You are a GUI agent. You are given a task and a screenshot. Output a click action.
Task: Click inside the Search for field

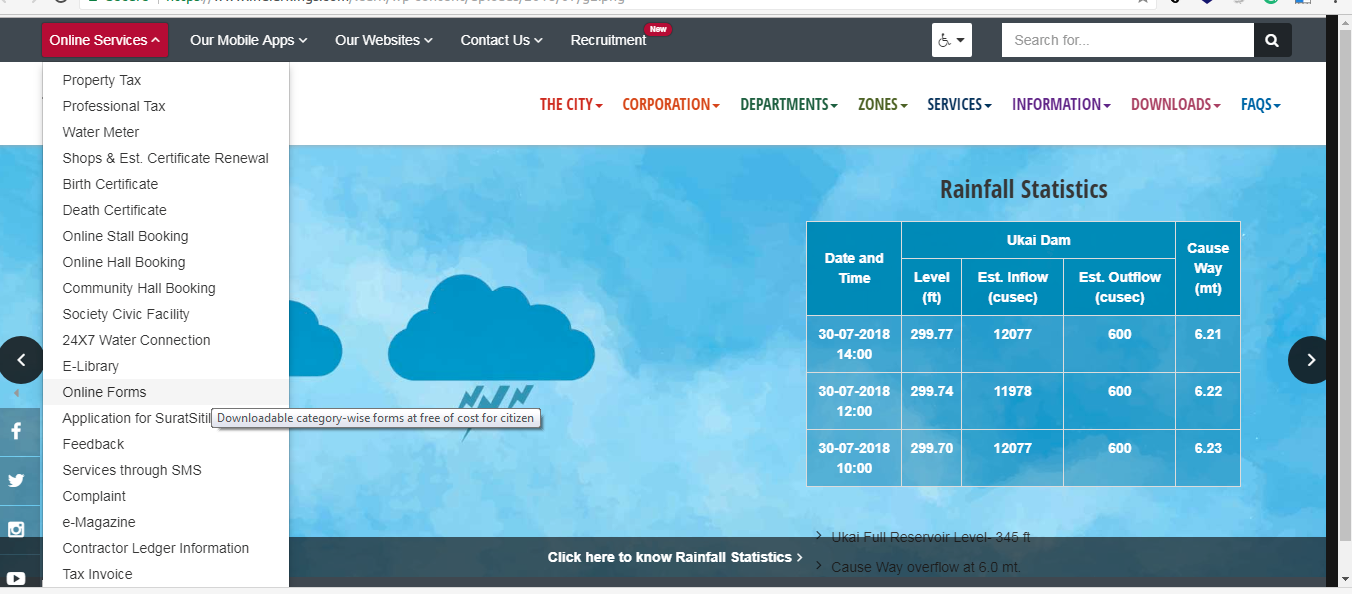pyautogui.click(x=1127, y=40)
